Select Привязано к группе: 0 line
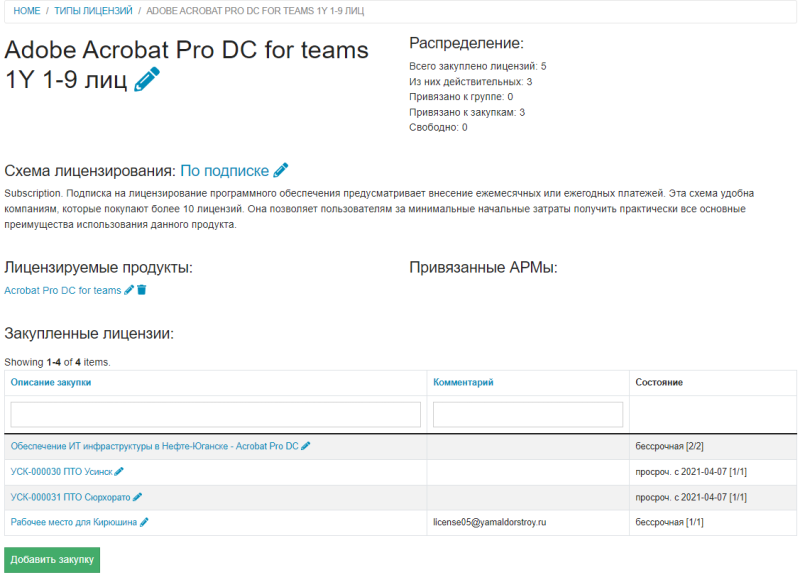Viewport: 800px width, 575px height. pos(461,97)
